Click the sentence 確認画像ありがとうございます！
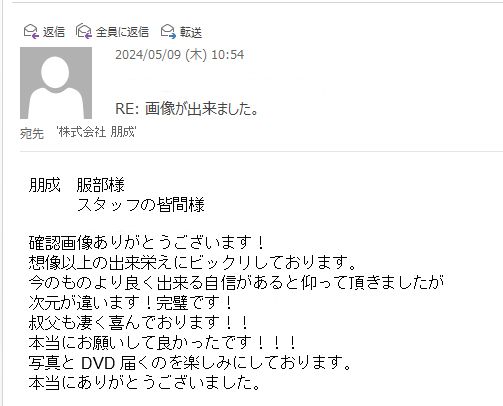Image resolution: width=503 pixels, height=406 pixels. [x=147, y=242]
